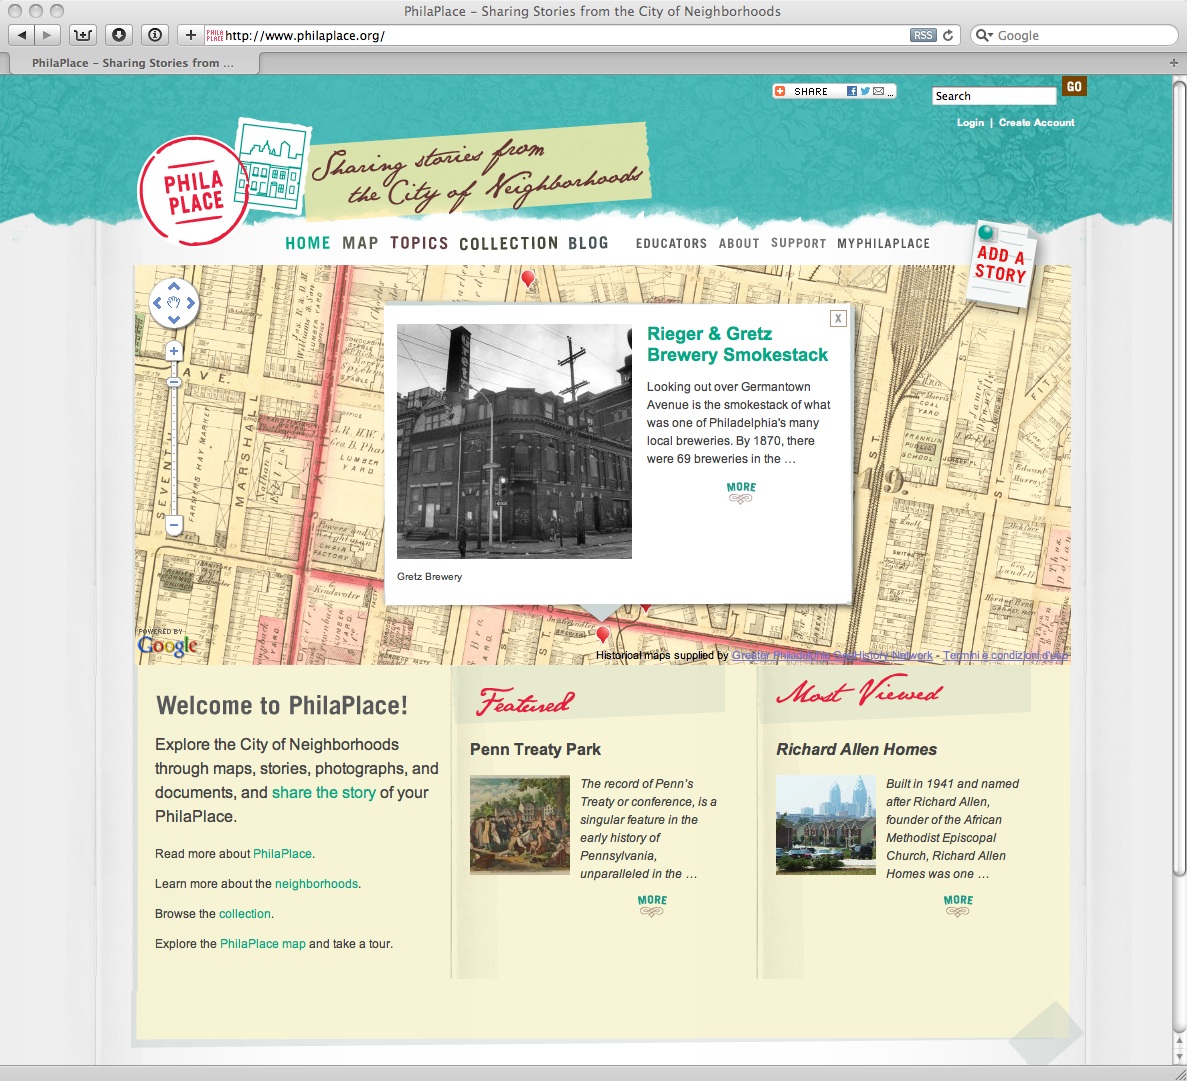This screenshot has height=1081, width=1187.
Task: Click the Penn Treaty Park painting thumbnail
Action: tap(520, 825)
